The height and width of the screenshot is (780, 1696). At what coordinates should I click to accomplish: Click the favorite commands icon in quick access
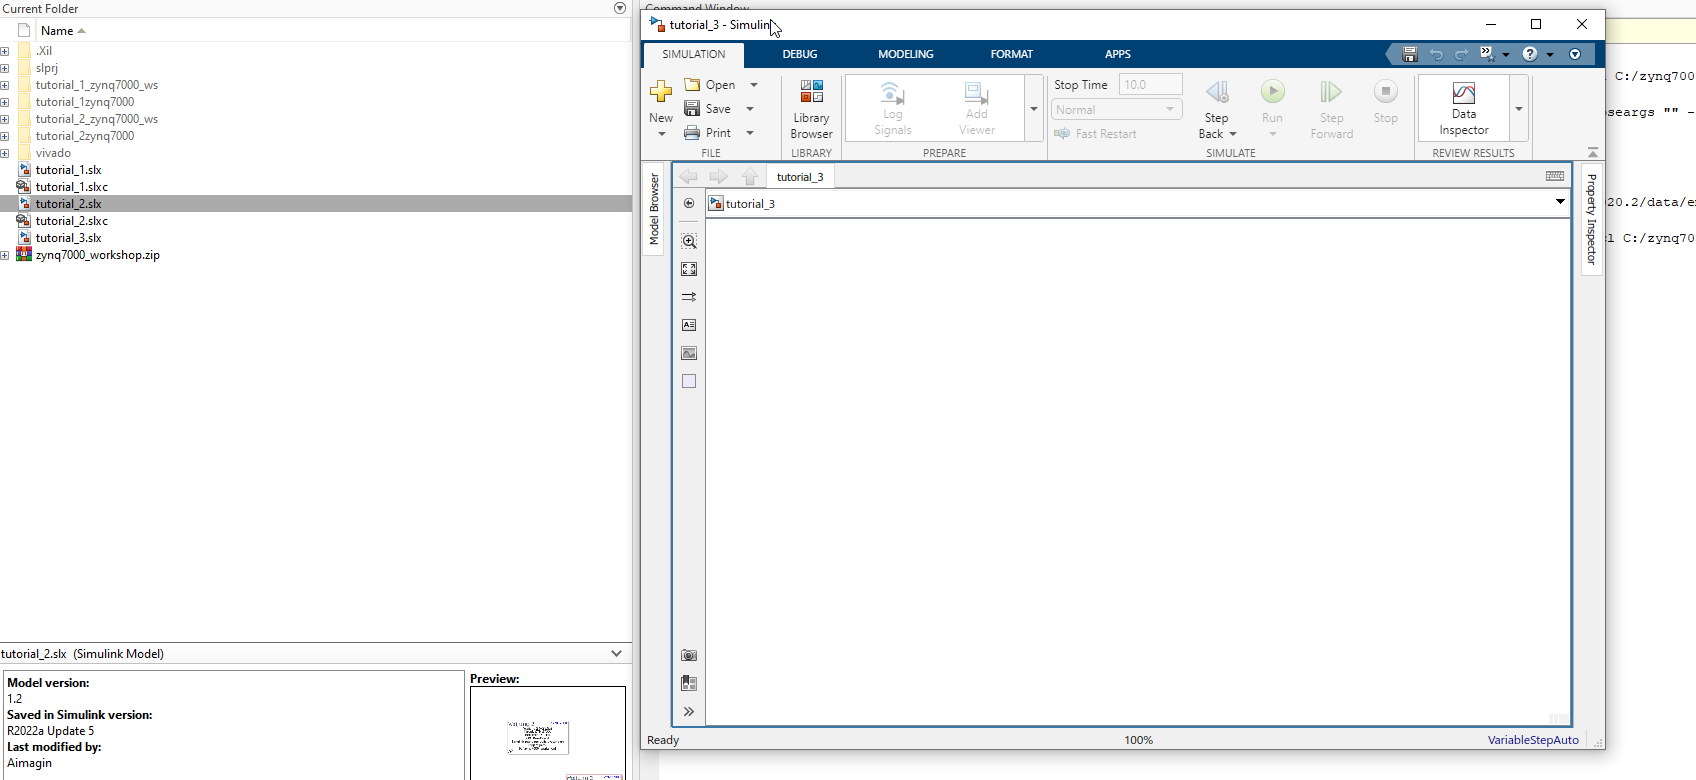(x=1487, y=54)
